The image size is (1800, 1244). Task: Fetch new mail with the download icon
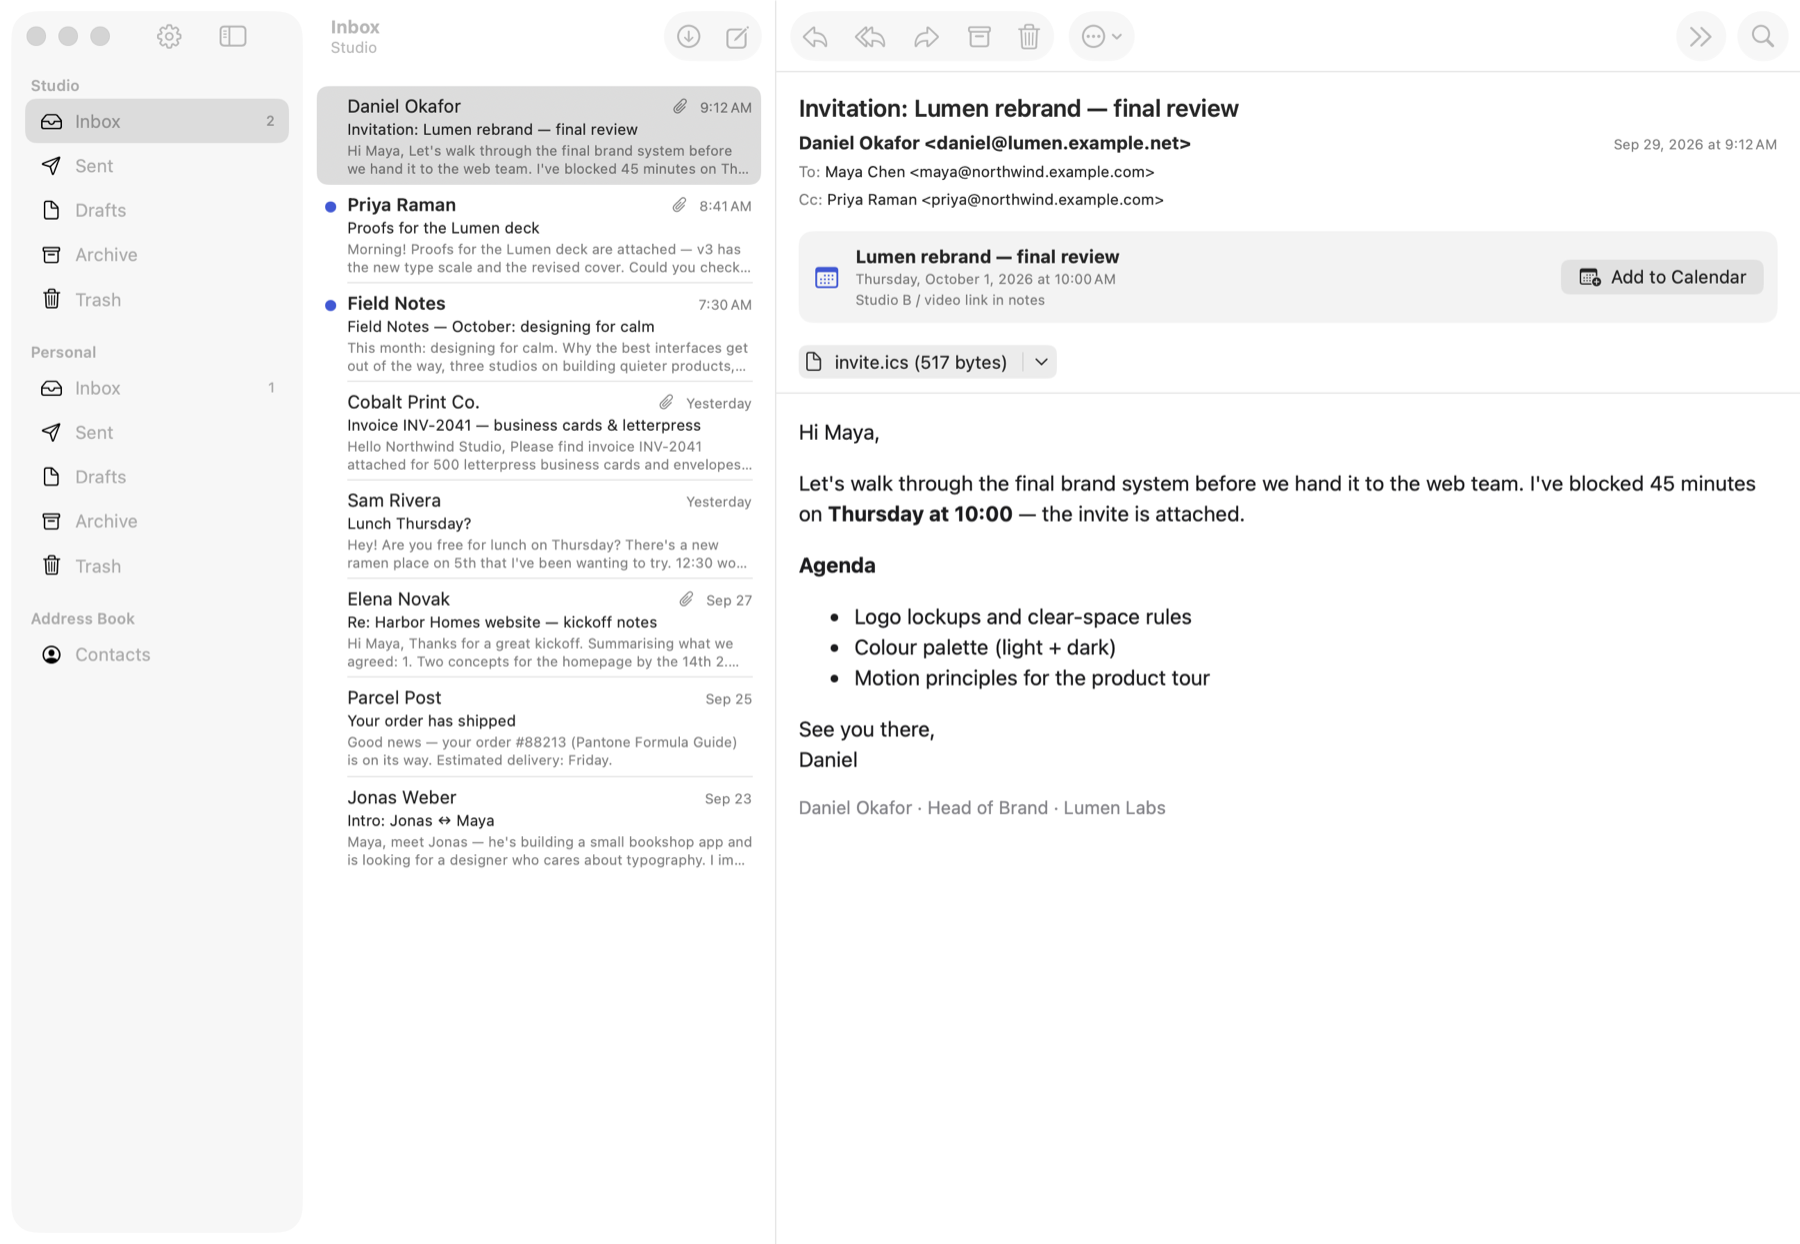click(x=688, y=37)
